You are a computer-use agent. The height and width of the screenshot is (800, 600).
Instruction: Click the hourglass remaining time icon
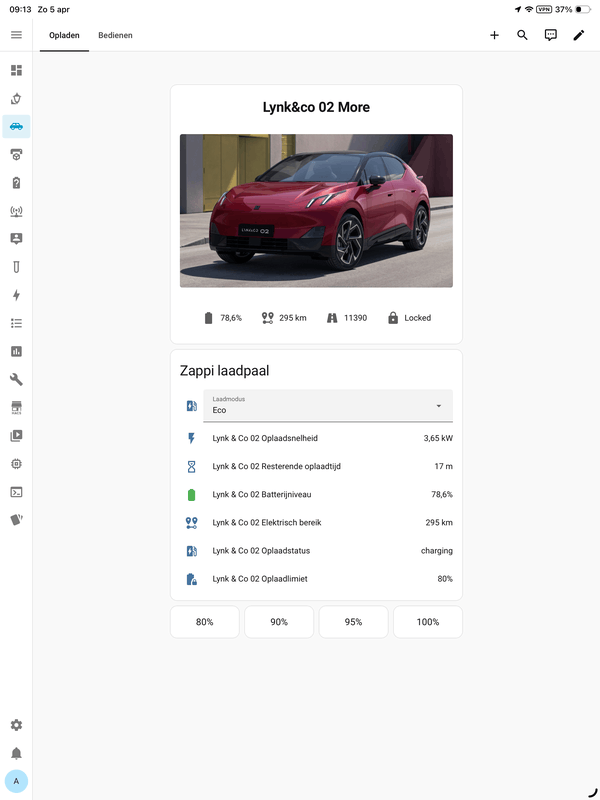[x=191, y=466]
